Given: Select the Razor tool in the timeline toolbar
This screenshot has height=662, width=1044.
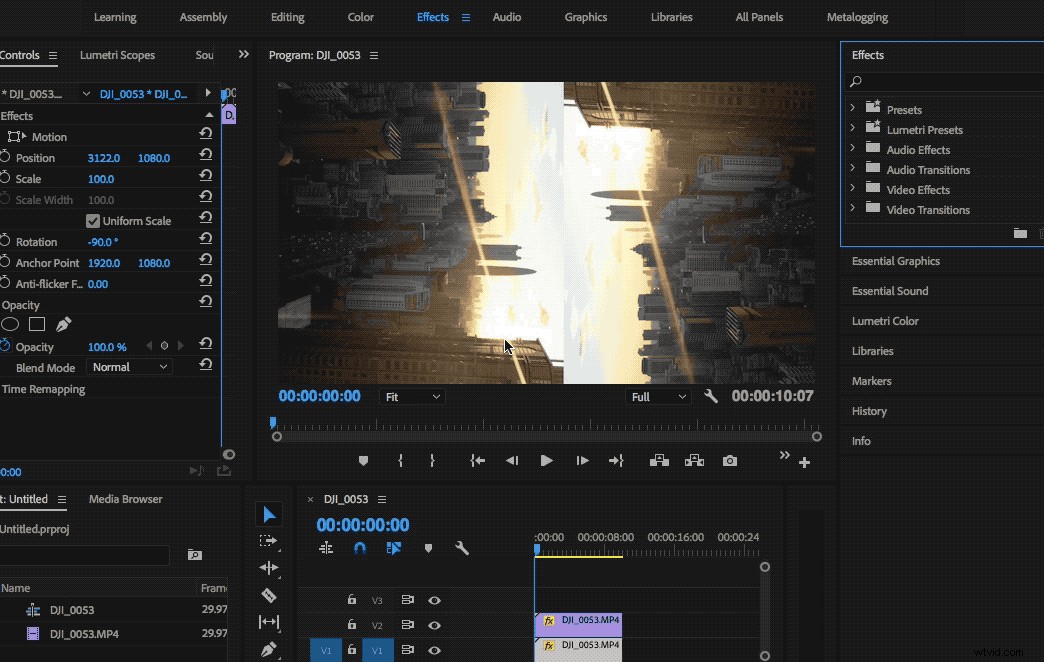Looking at the screenshot, I should [268, 595].
